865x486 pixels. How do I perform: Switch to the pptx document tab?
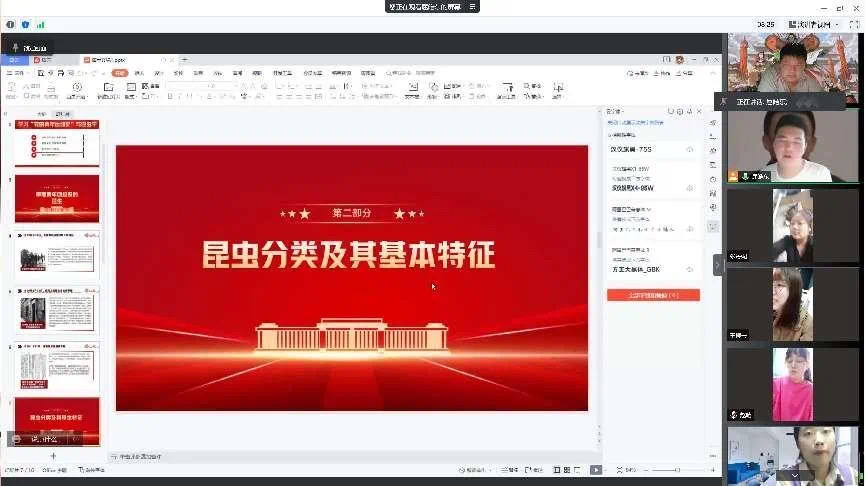coord(105,60)
